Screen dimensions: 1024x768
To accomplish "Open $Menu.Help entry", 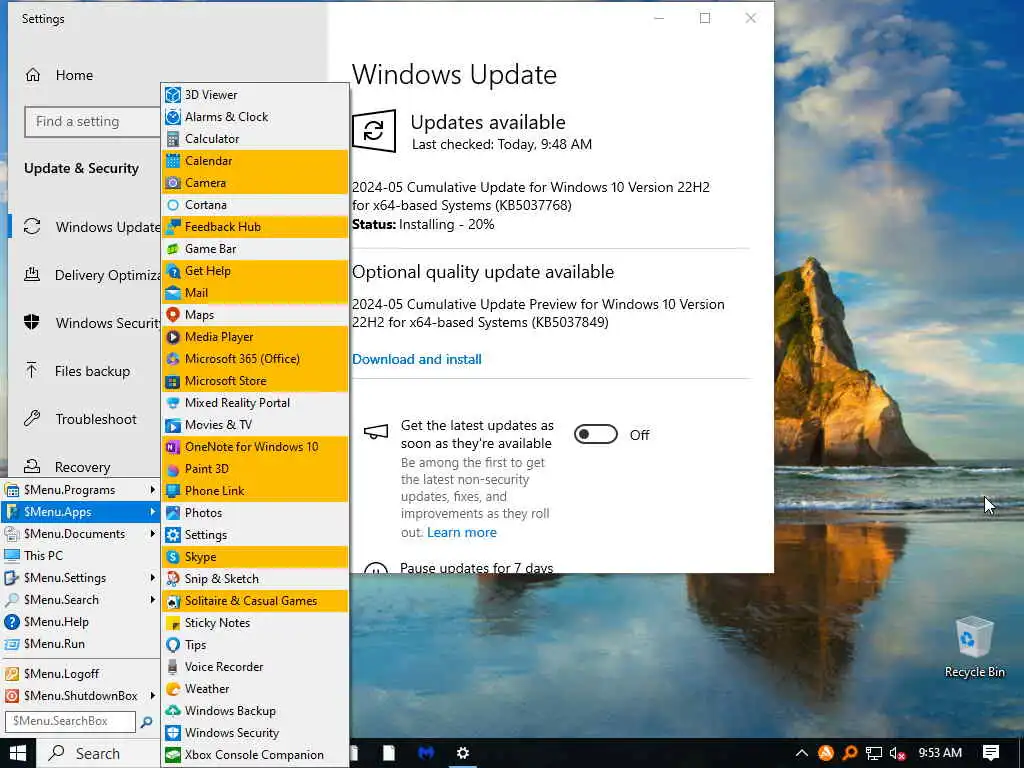I will click(x=80, y=622).
